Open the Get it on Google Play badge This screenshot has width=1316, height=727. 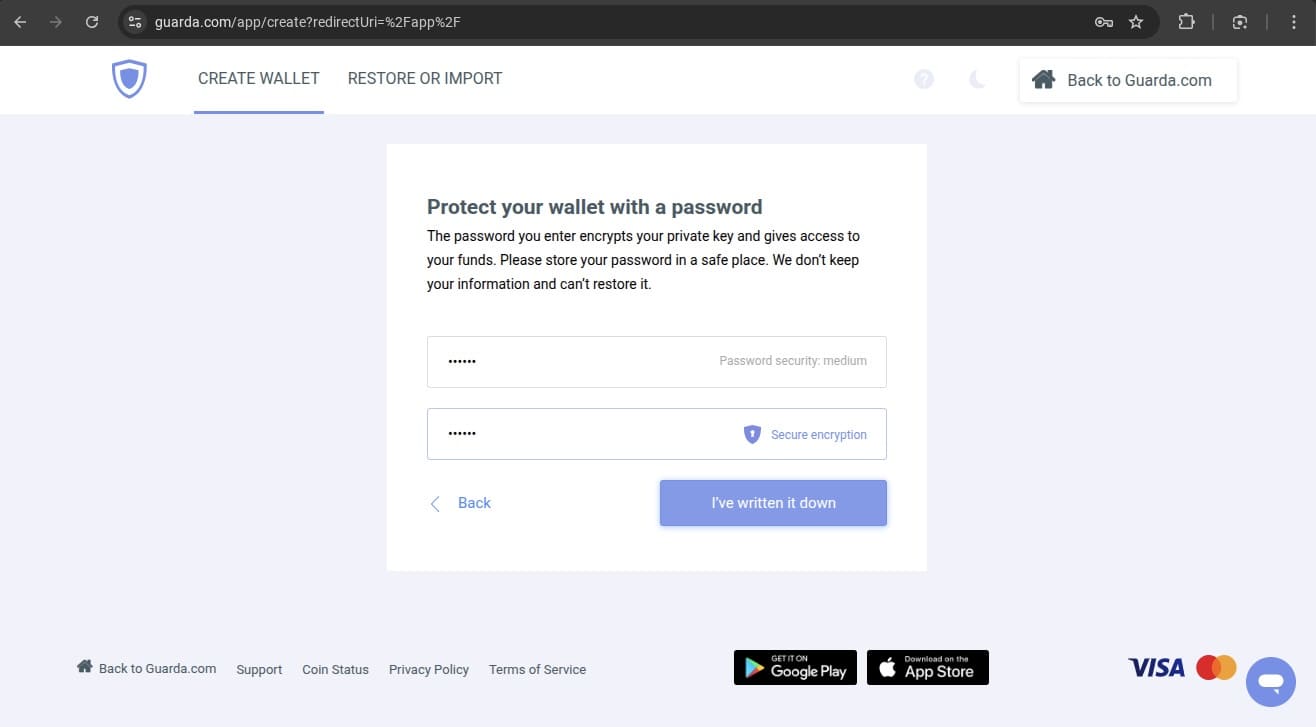[795, 667]
